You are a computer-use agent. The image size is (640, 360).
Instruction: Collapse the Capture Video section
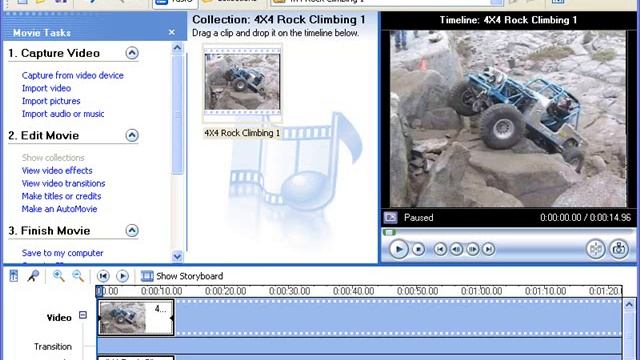[132, 53]
